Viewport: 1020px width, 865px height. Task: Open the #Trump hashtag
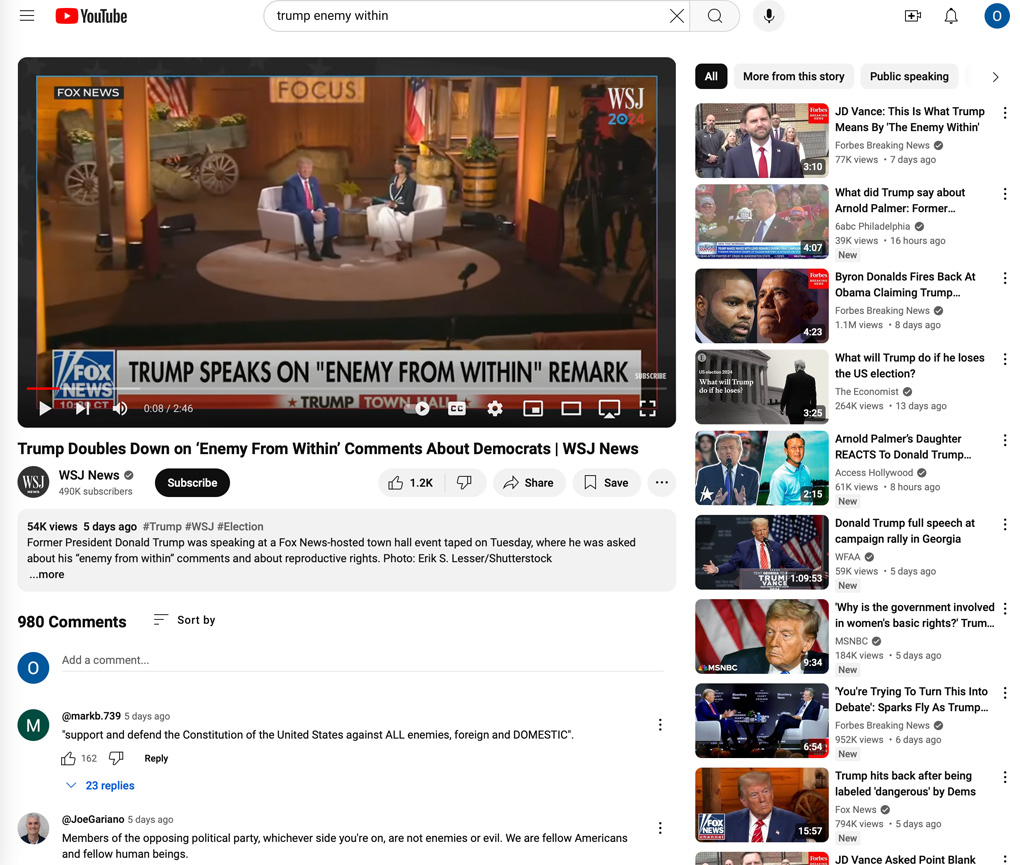pyautogui.click(x=162, y=526)
